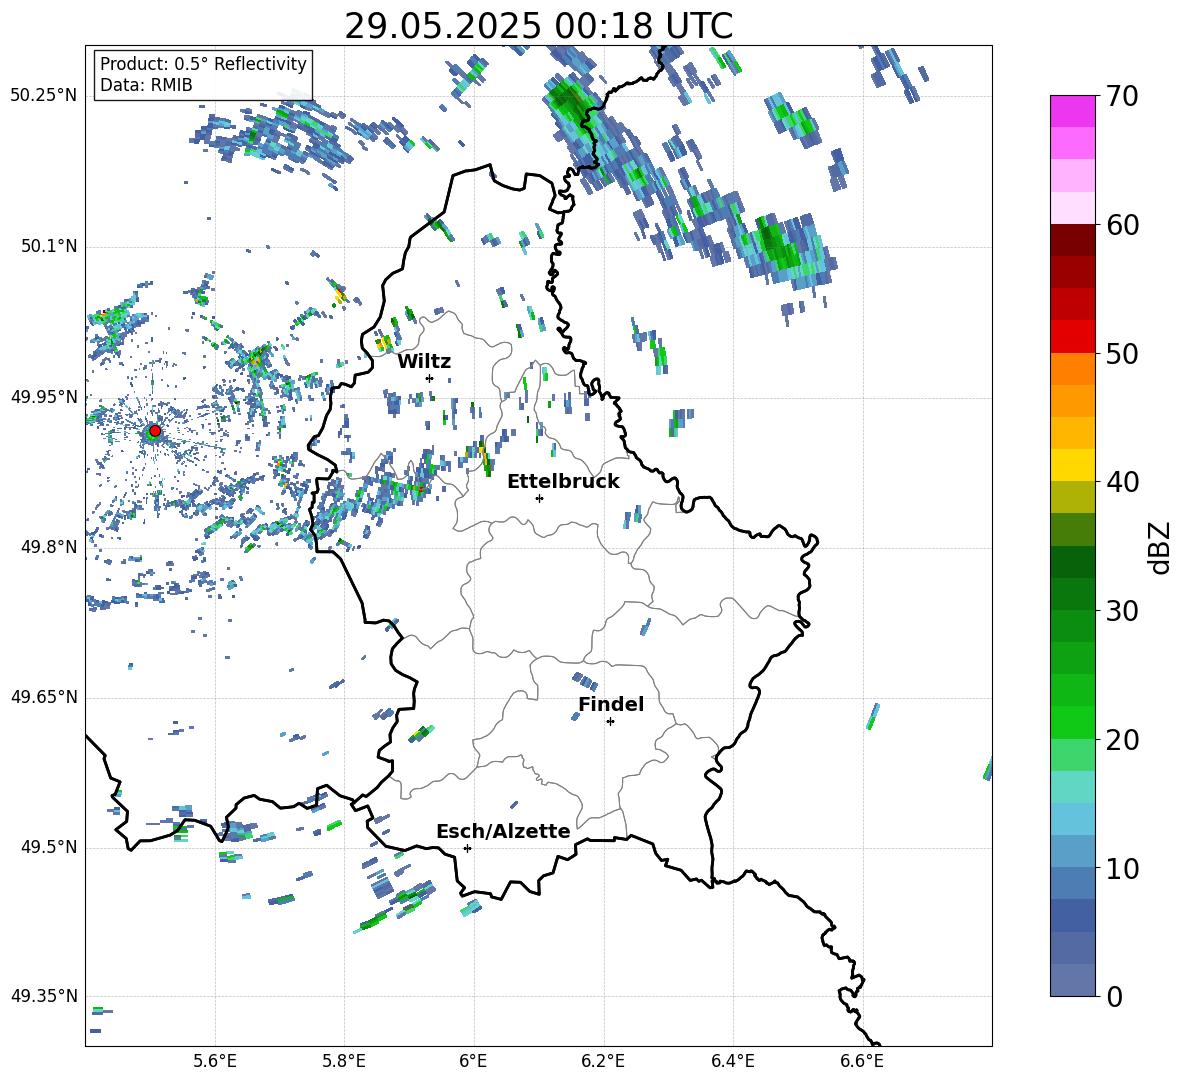Screen dimensions: 1184x1081
Task: Pick the dark maroon swatch just below 60 dBZ
Action: (1073, 240)
